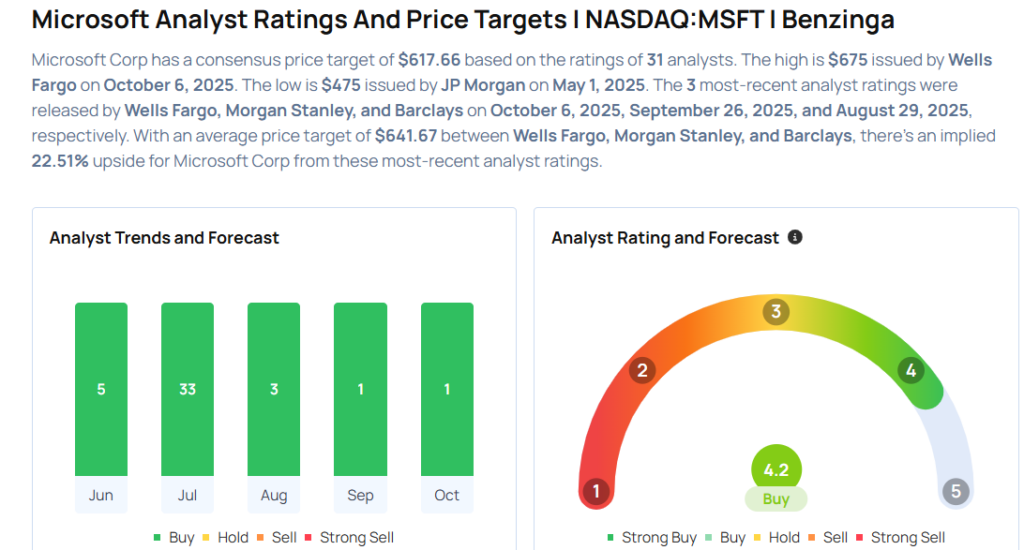Screen dimensions: 1024x550
Task: Select the Sep bar in trends chart
Action: click(x=360, y=389)
